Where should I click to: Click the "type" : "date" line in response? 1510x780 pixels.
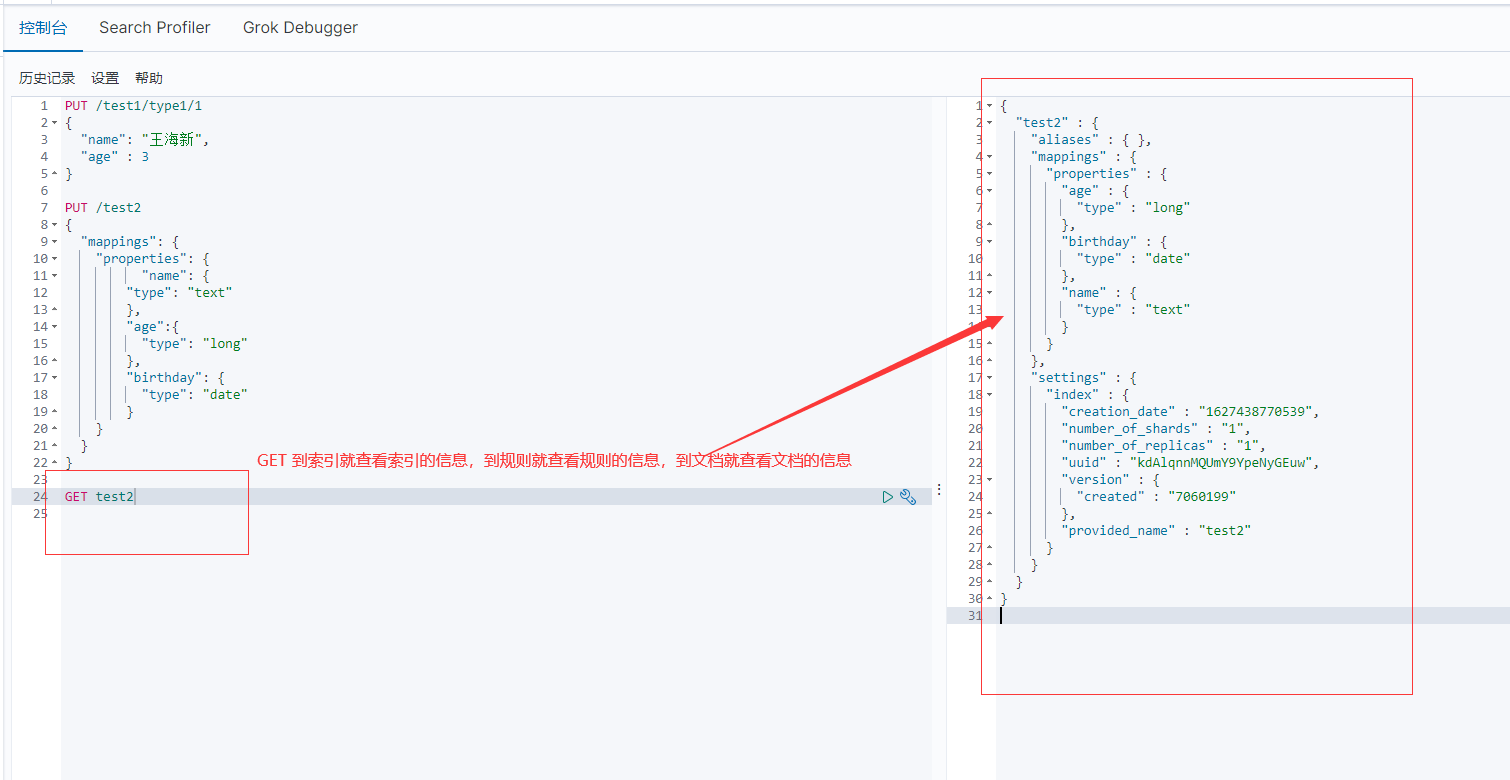coord(1133,259)
